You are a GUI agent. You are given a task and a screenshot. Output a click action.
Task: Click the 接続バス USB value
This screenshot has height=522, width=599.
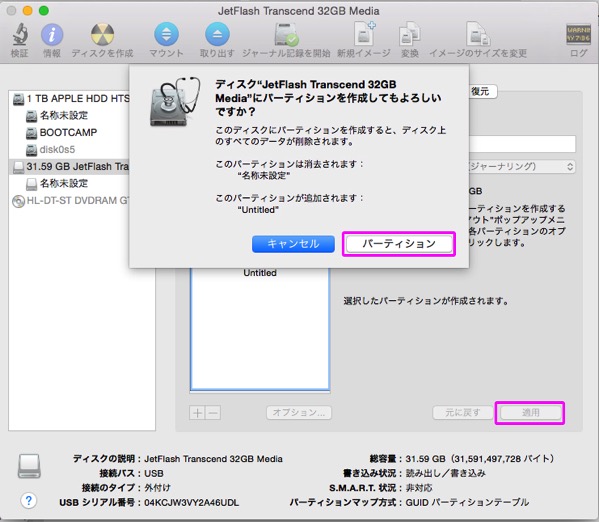click(154, 473)
